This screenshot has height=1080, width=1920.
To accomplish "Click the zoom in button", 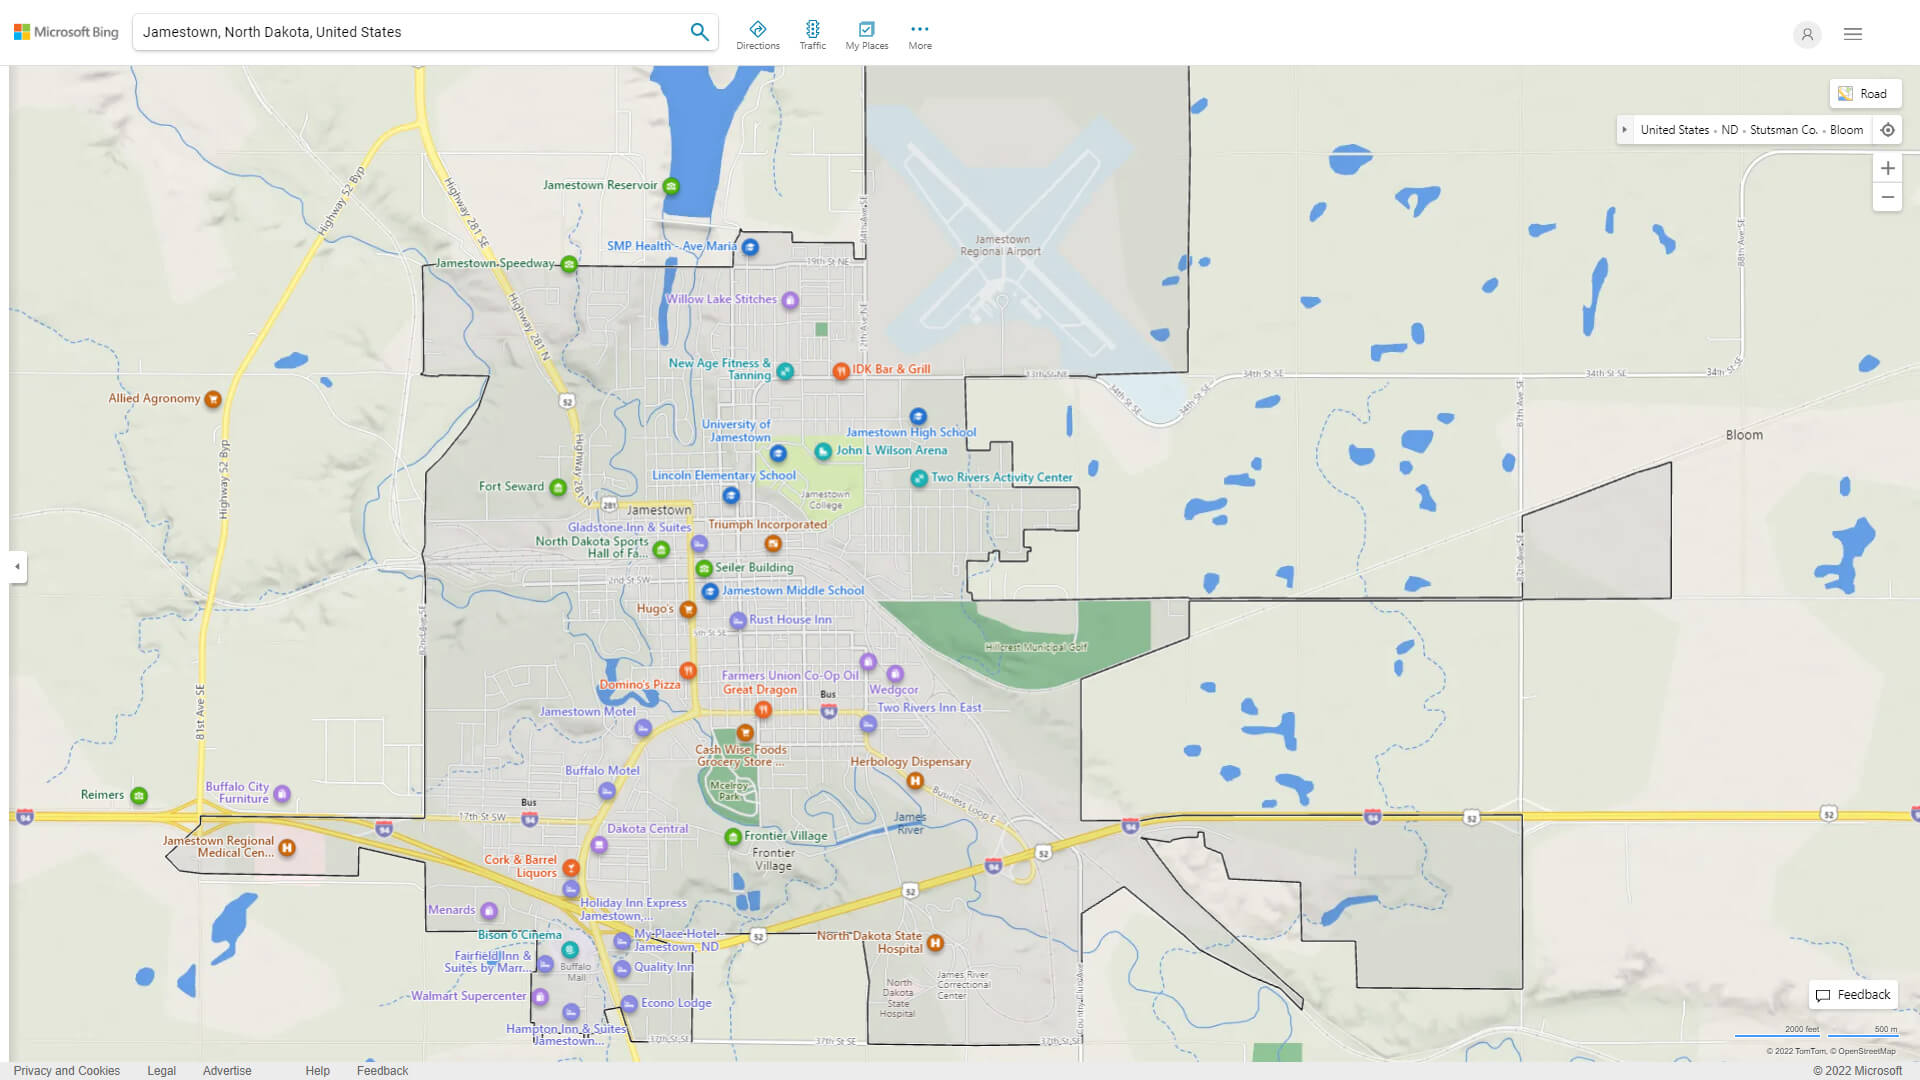I will 1887,167.
